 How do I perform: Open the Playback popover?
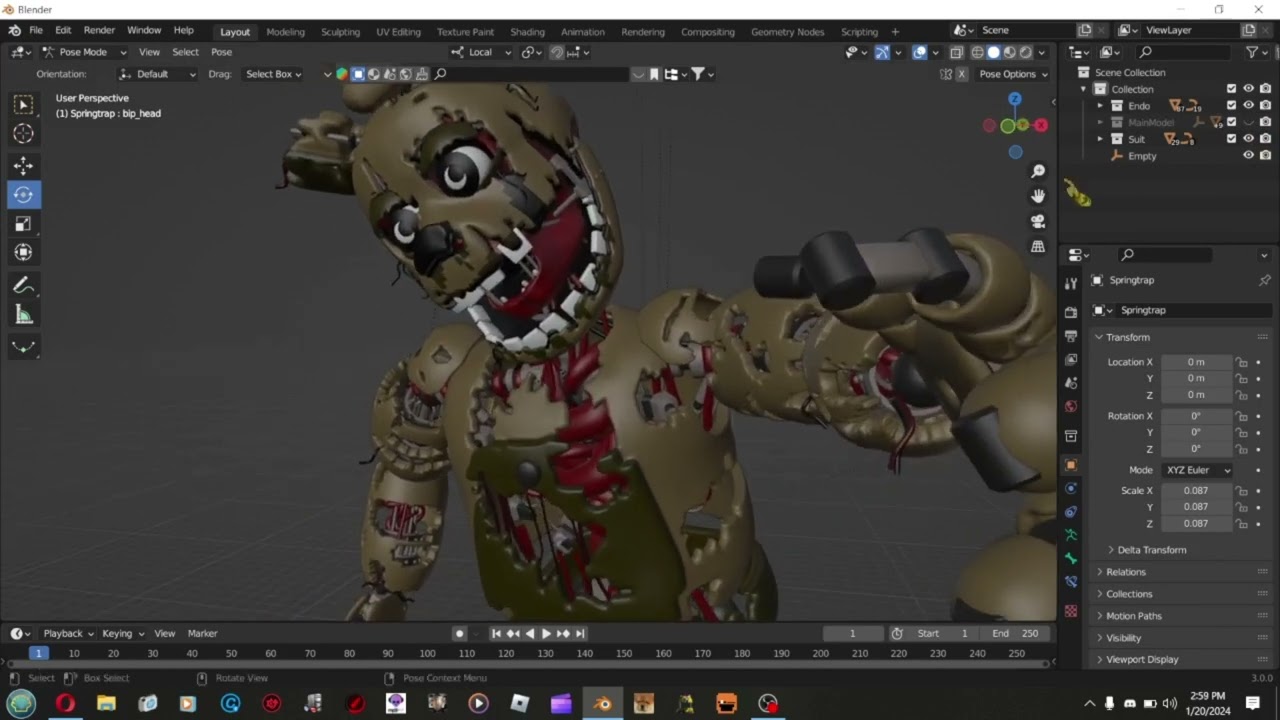coord(67,633)
